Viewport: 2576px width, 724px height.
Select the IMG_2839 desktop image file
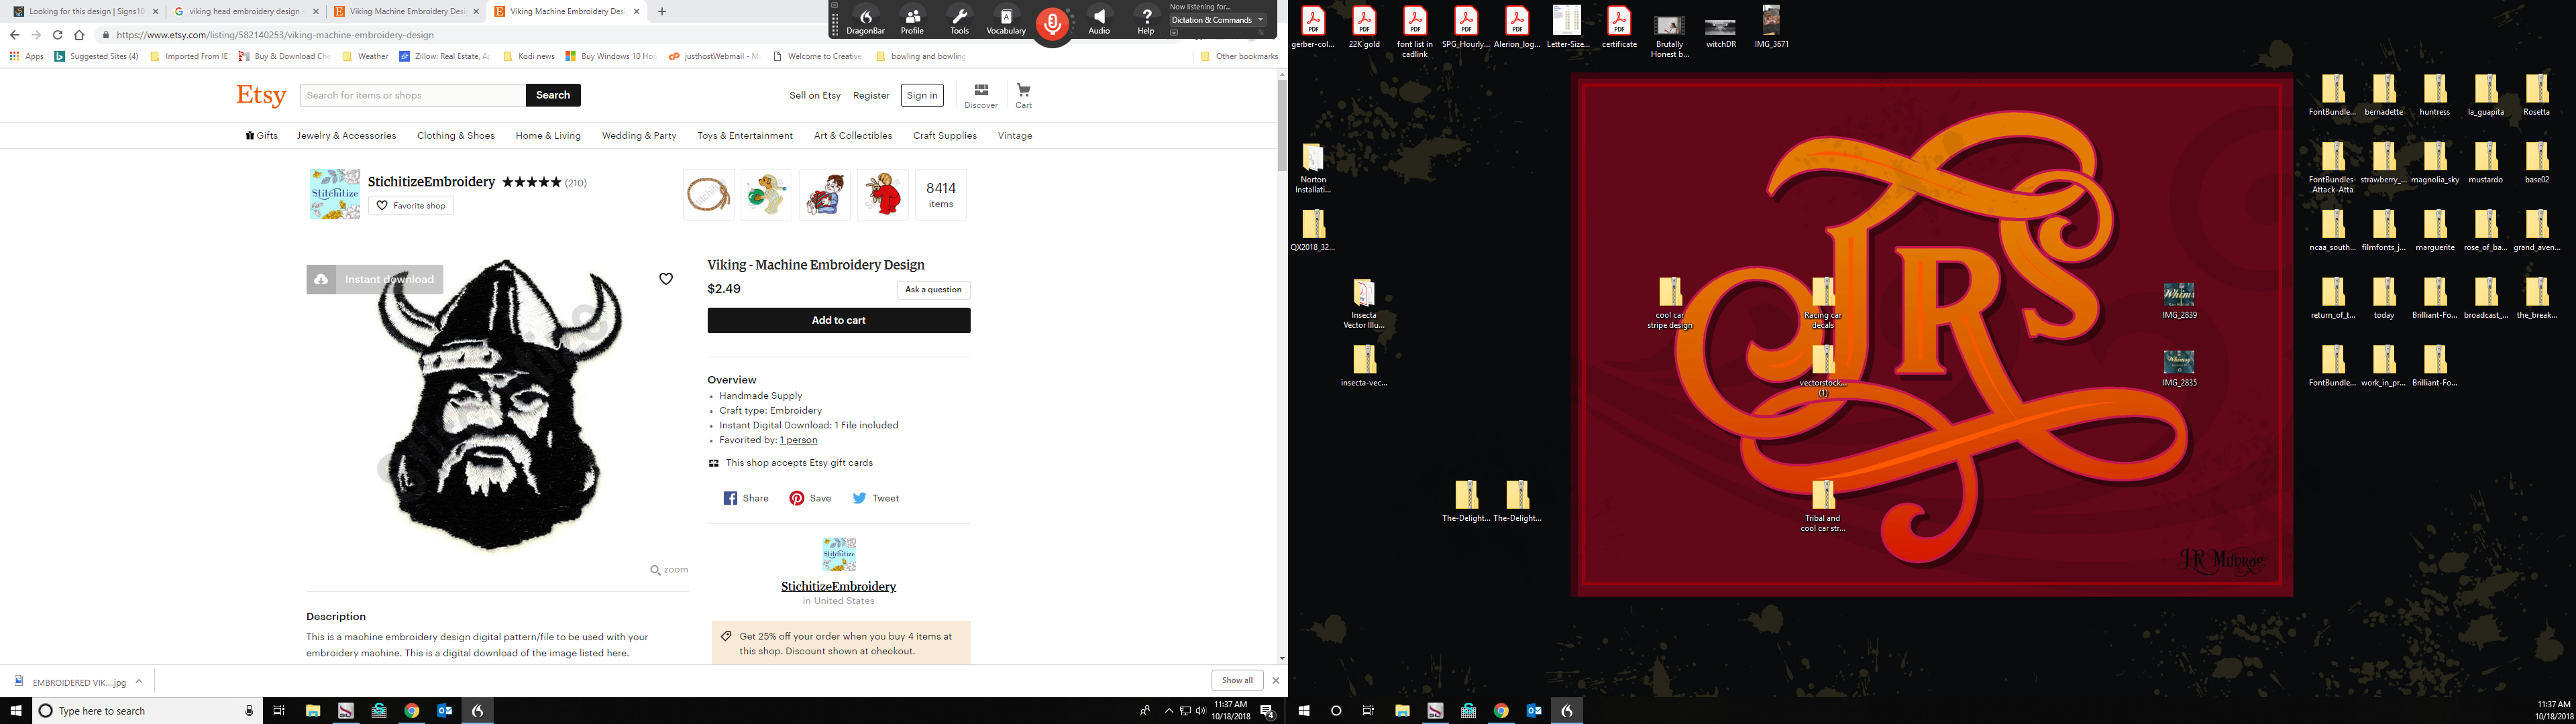[x=2179, y=300]
